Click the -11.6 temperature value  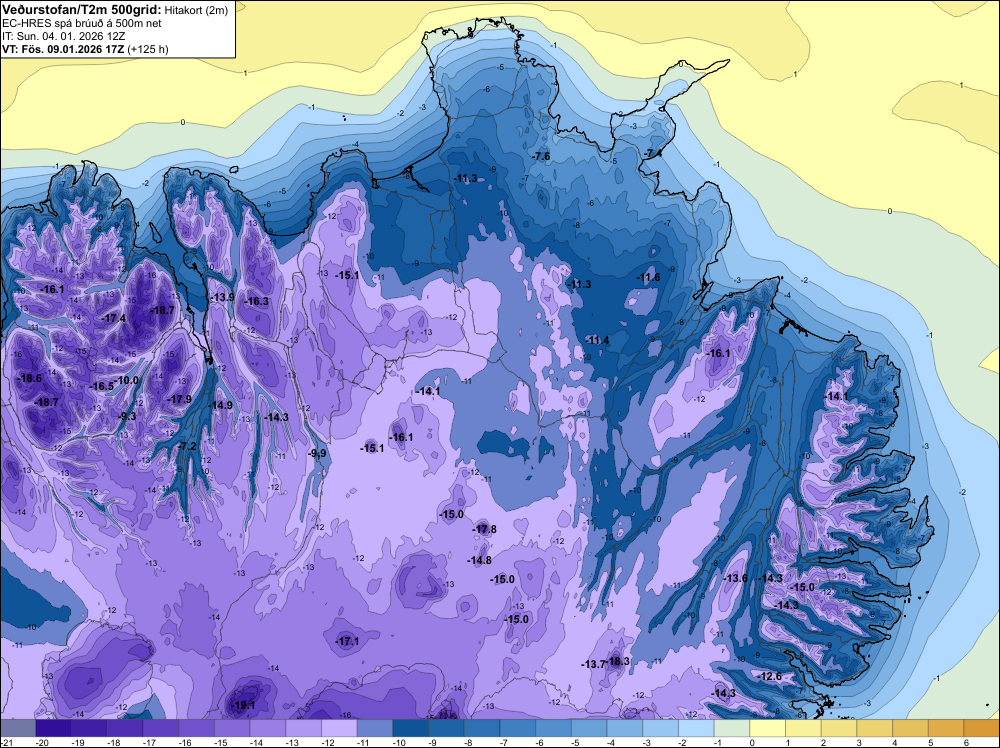coord(648,277)
